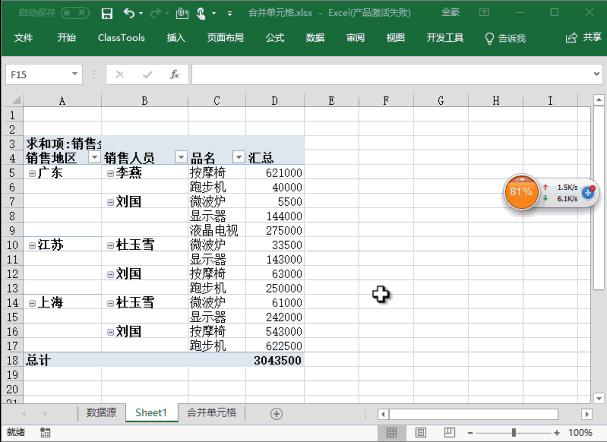Switch to the 插入 tab
This screenshot has width=607, height=442.
176,38
